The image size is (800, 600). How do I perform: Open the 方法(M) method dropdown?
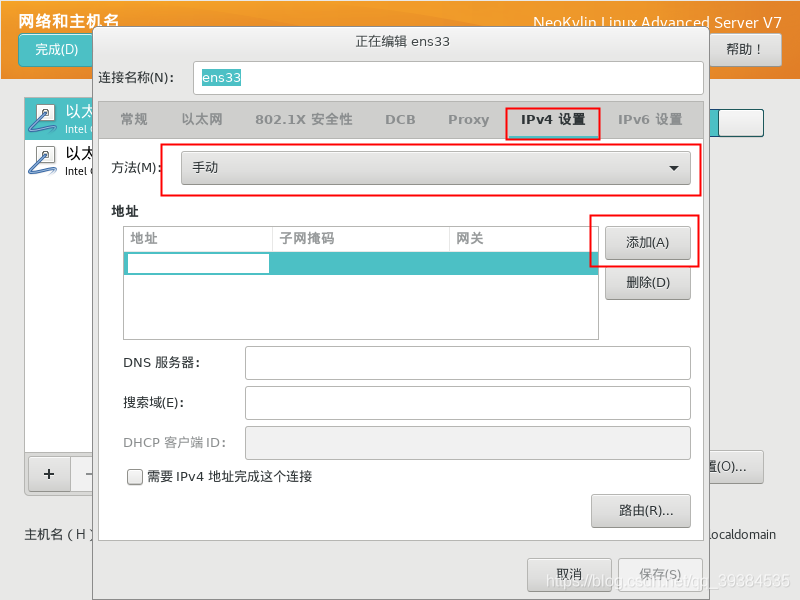436,168
